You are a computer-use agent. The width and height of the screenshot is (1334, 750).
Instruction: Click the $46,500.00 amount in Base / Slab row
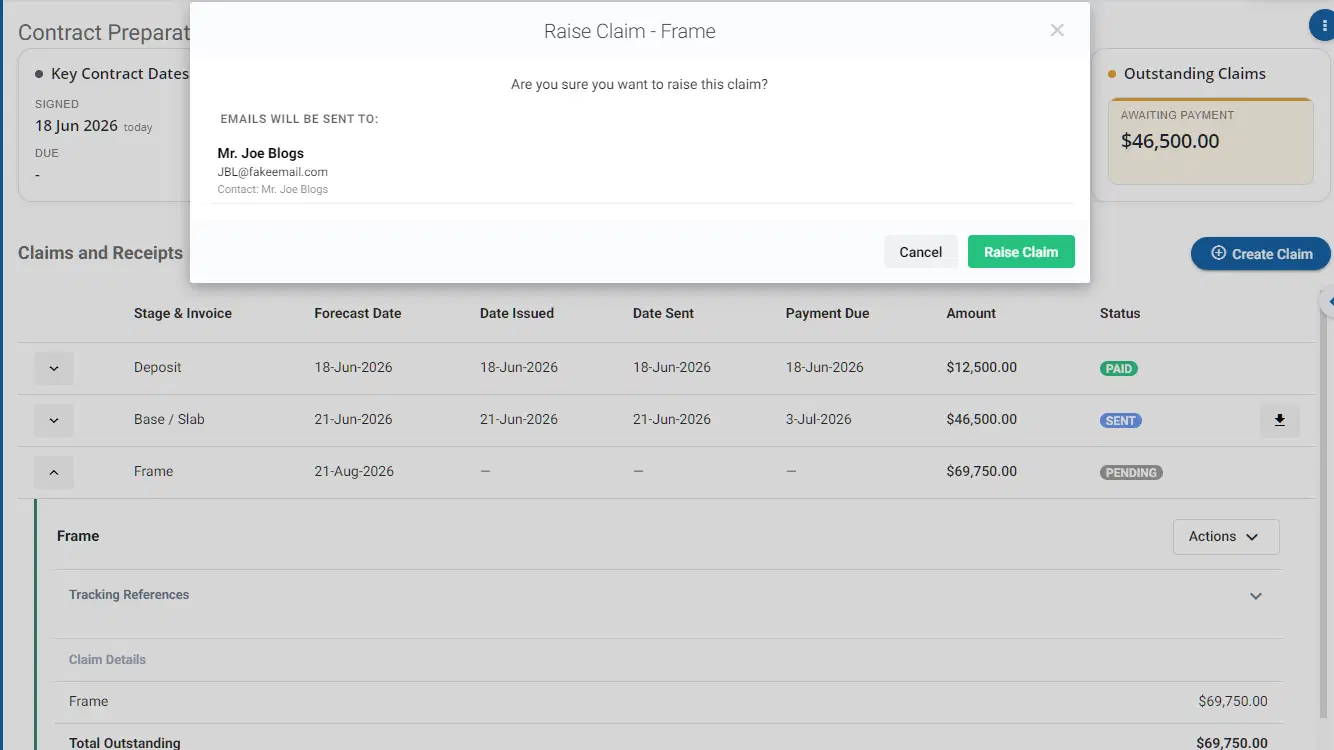982,419
